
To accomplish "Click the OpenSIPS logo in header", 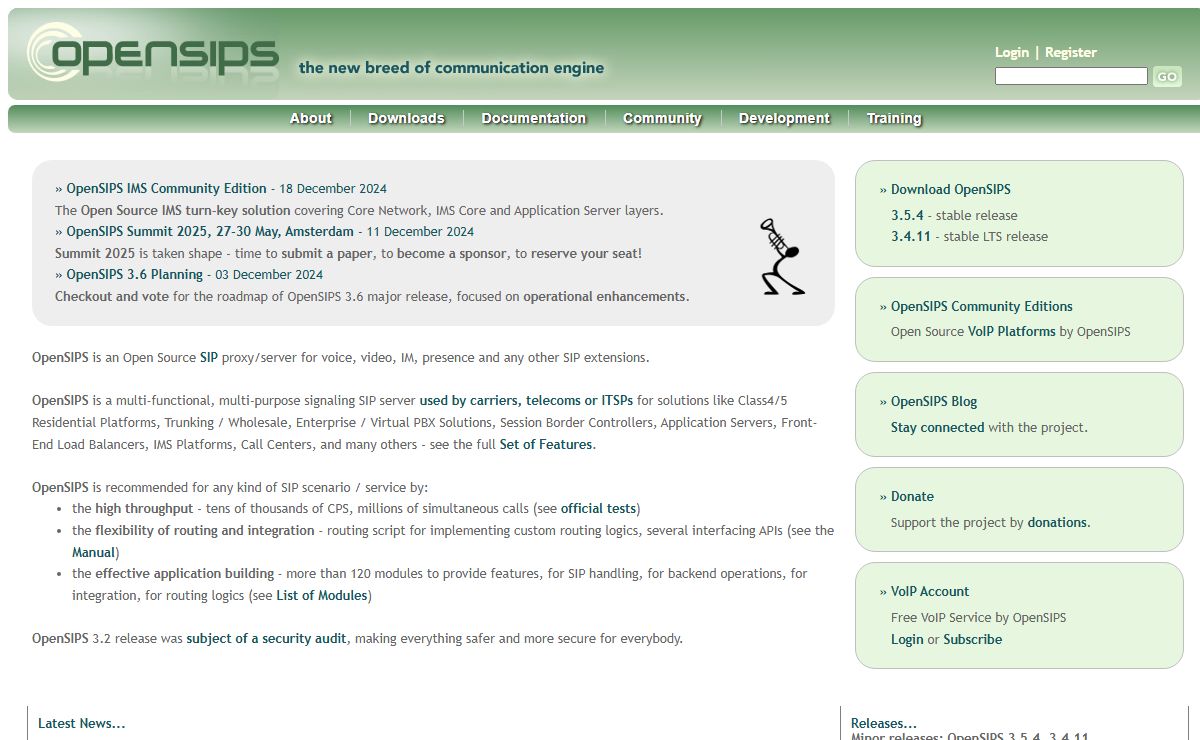I will pyautogui.click(x=152, y=52).
